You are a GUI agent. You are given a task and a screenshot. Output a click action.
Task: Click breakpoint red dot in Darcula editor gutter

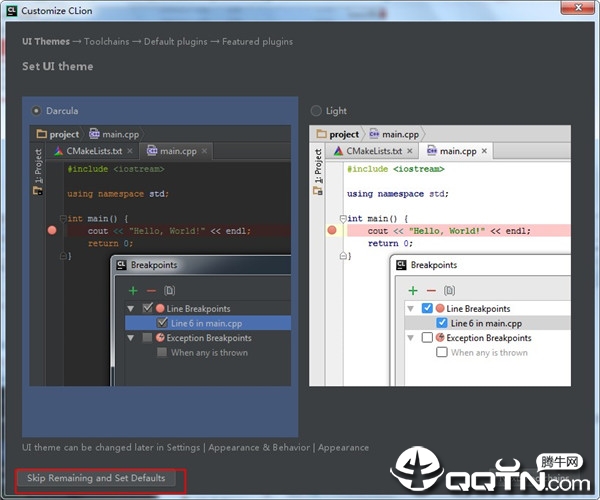[x=52, y=230]
